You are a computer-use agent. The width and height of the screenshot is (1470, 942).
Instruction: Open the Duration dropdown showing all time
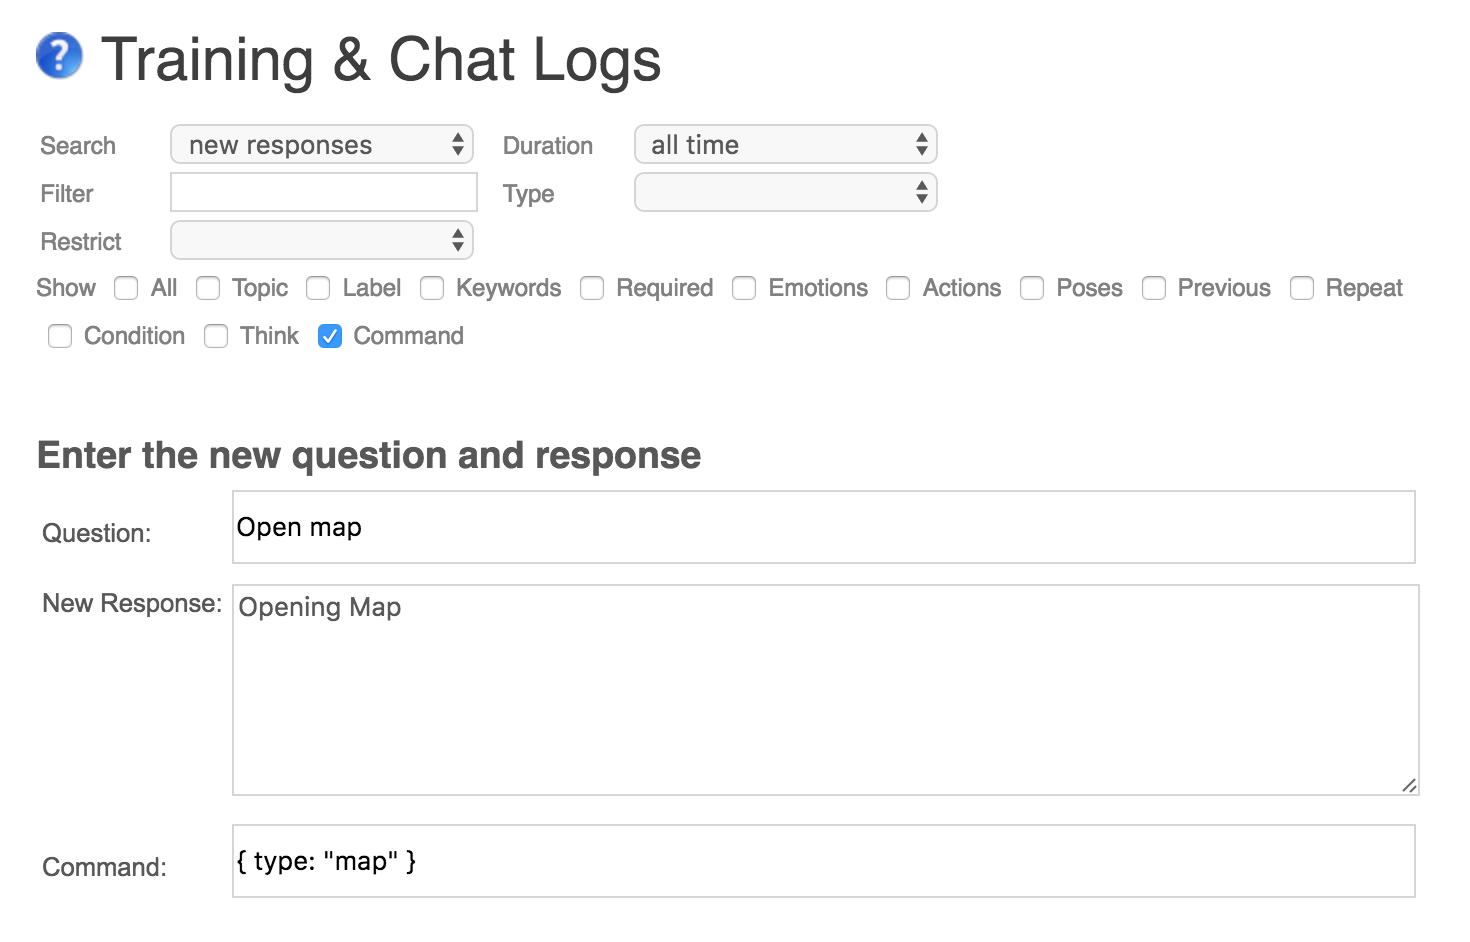coord(786,145)
